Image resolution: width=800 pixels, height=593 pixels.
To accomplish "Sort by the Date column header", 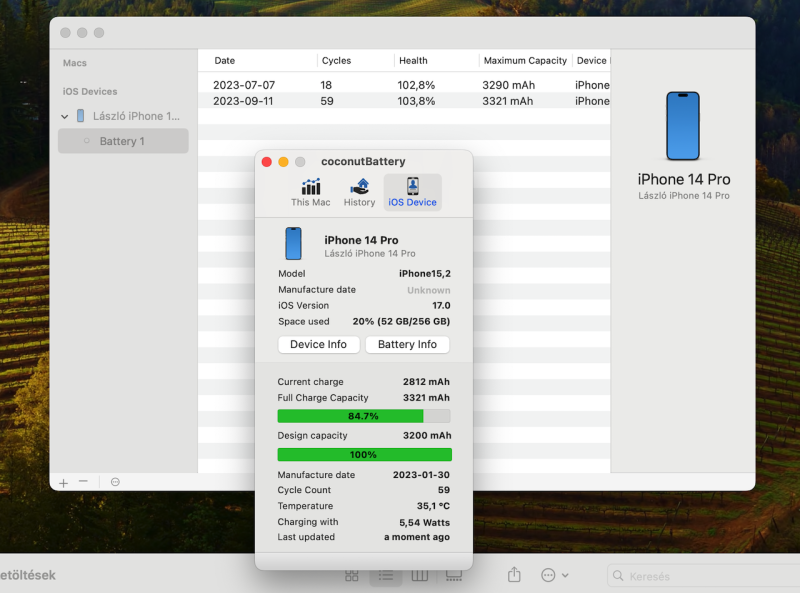I will (x=257, y=60).
